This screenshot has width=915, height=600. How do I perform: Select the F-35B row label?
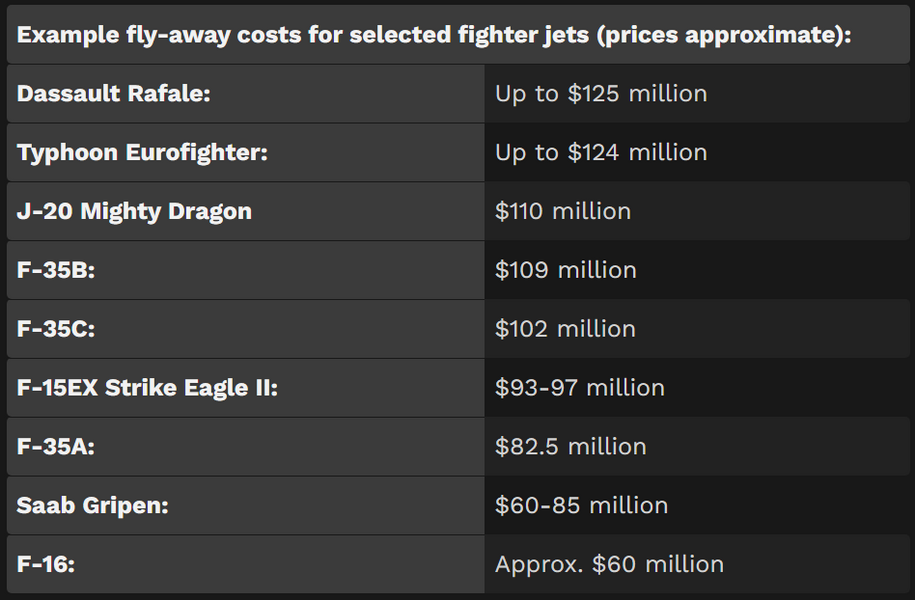click(x=246, y=270)
